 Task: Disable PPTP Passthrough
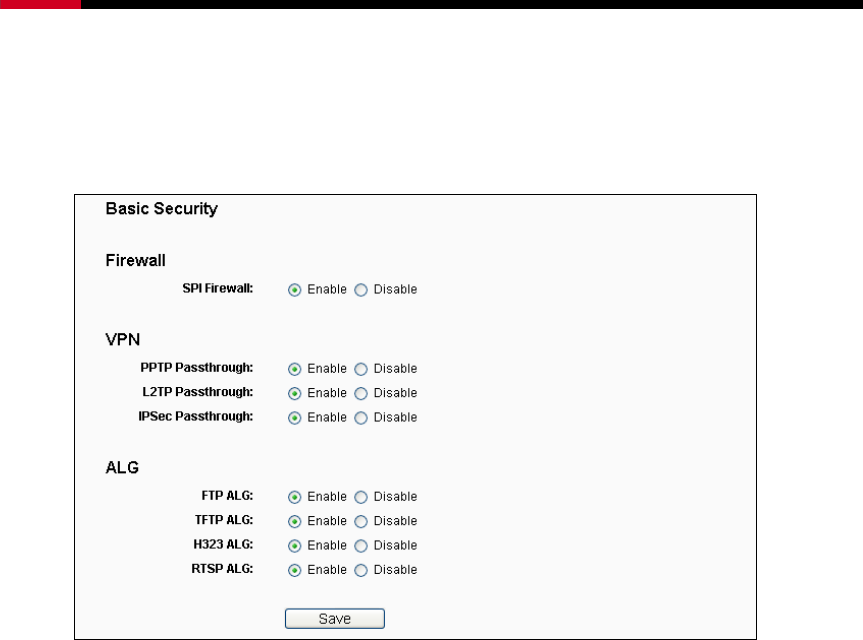361,369
